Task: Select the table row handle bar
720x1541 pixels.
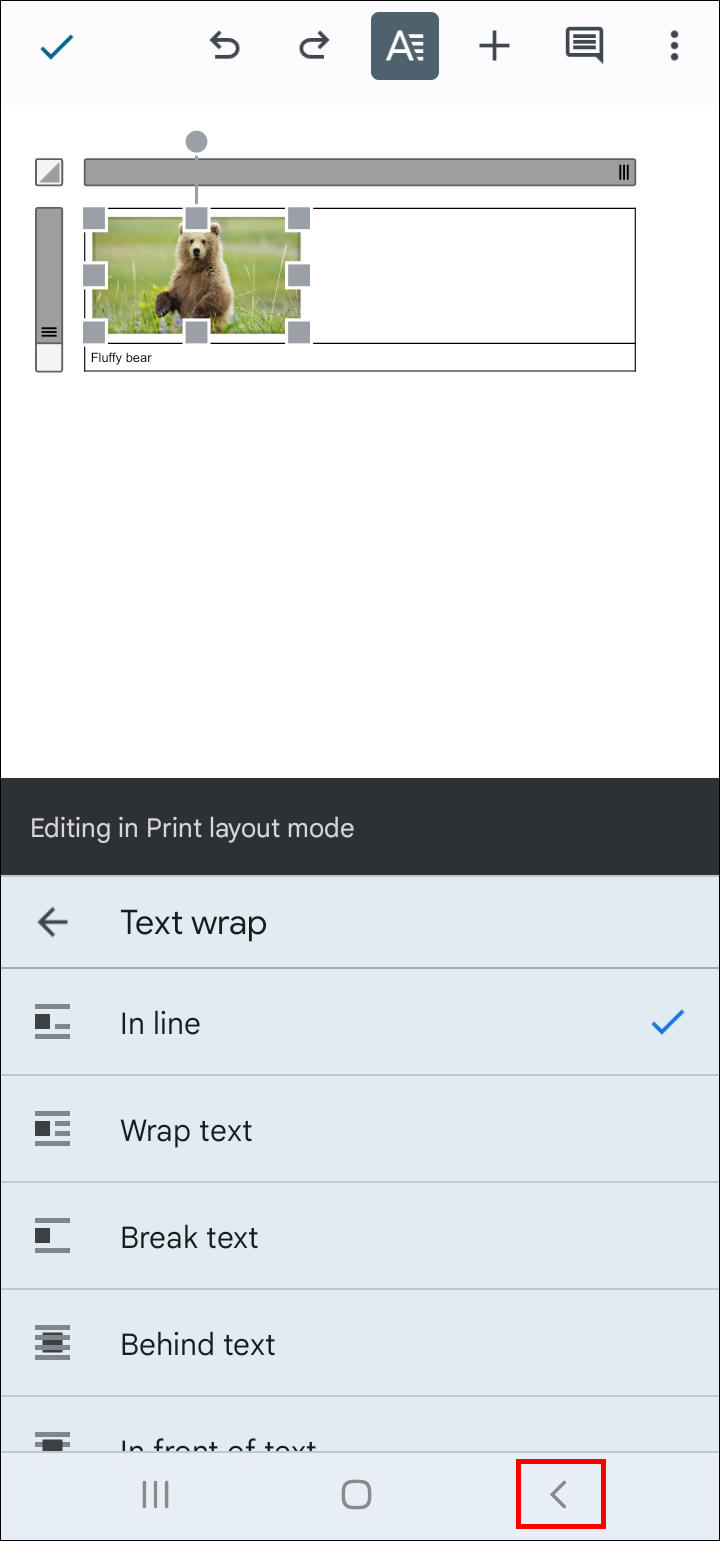Action: pyautogui.click(x=49, y=275)
